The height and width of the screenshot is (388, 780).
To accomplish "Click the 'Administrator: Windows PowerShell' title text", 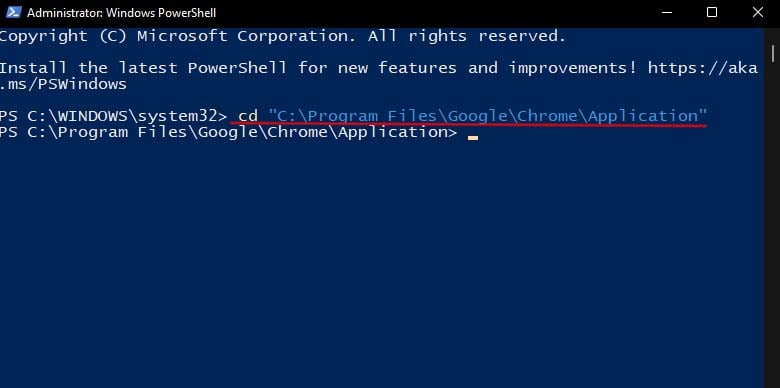I will click(x=121, y=12).
